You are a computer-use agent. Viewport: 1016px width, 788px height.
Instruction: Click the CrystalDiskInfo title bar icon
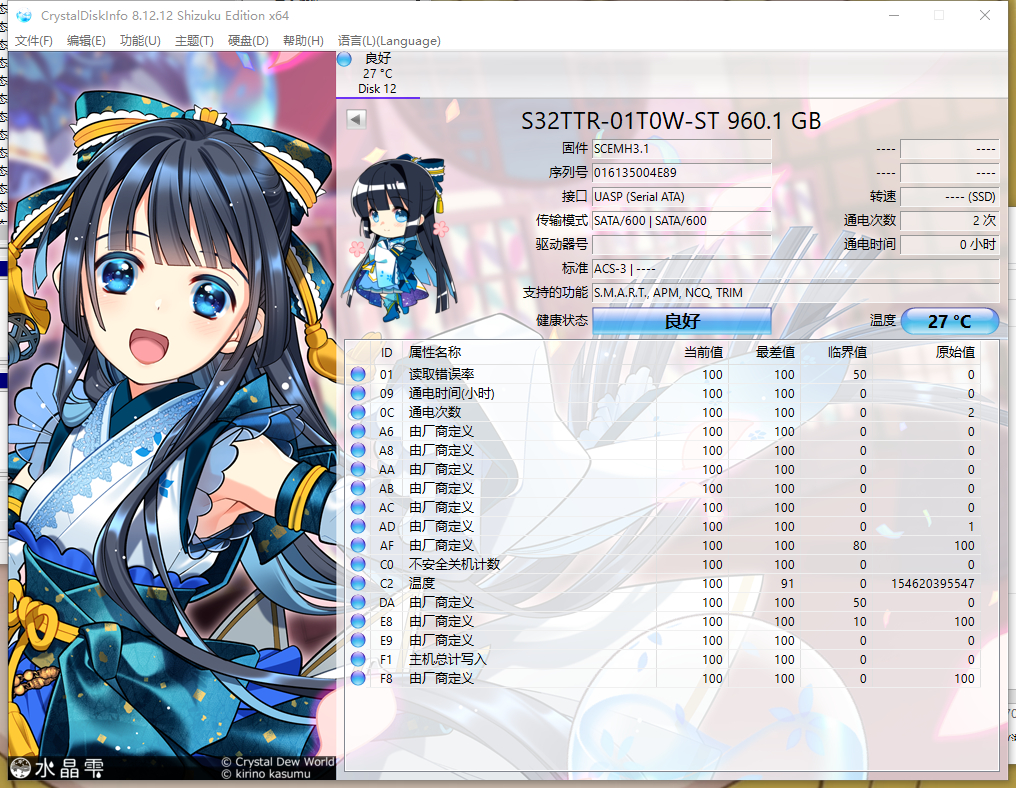tap(24, 16)
